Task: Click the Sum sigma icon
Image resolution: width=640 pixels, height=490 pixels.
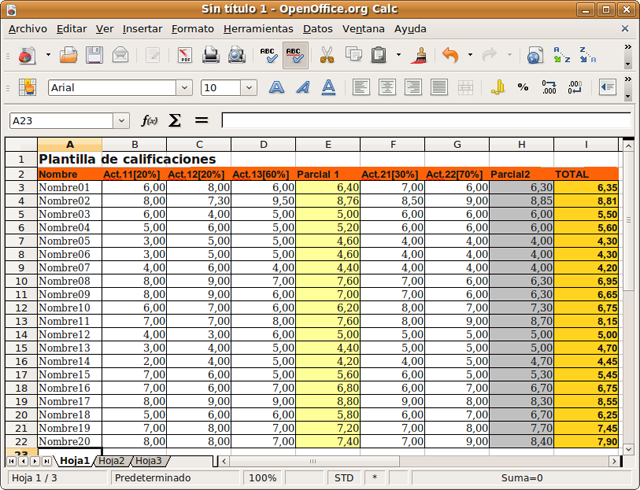Action: (x=175, y=120)
